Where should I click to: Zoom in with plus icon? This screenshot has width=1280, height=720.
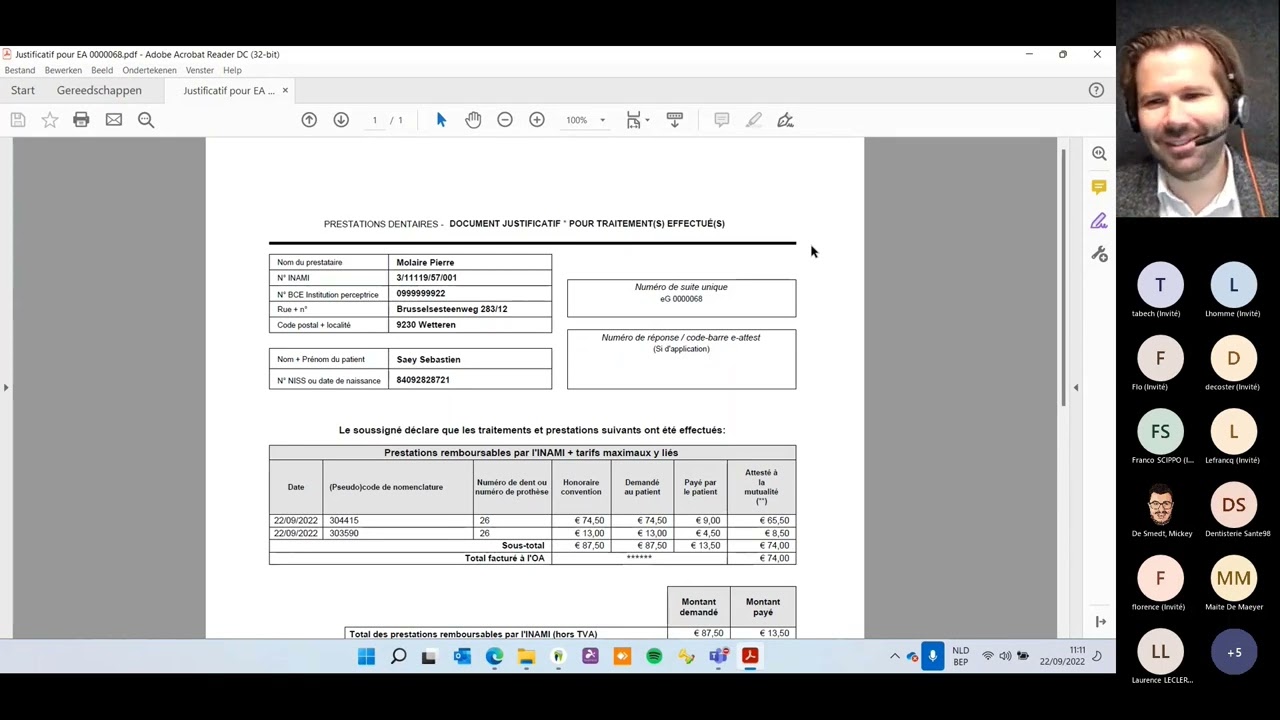[x=537, y=120]
